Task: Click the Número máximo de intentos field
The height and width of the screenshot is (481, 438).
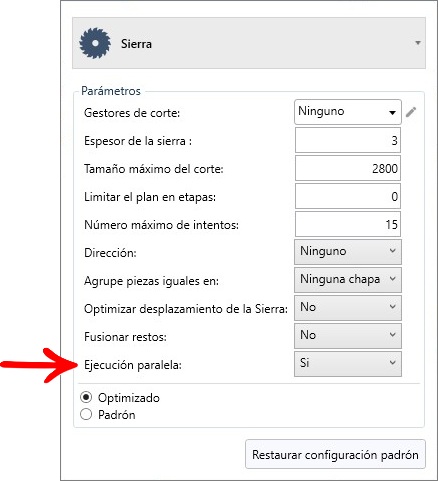Action: click(x=348, y=224)
